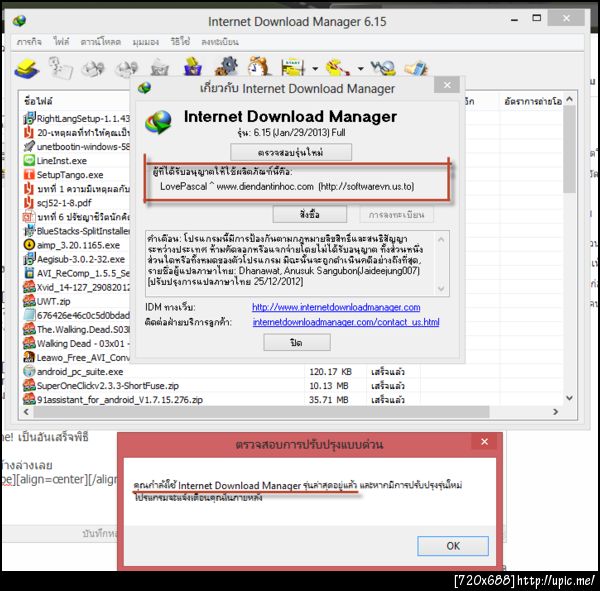600x591 pixels.
Task: Click the ตรวจสอบรุ่นใหม่ check-for-updates button
Action: click(x=291, y=152)
